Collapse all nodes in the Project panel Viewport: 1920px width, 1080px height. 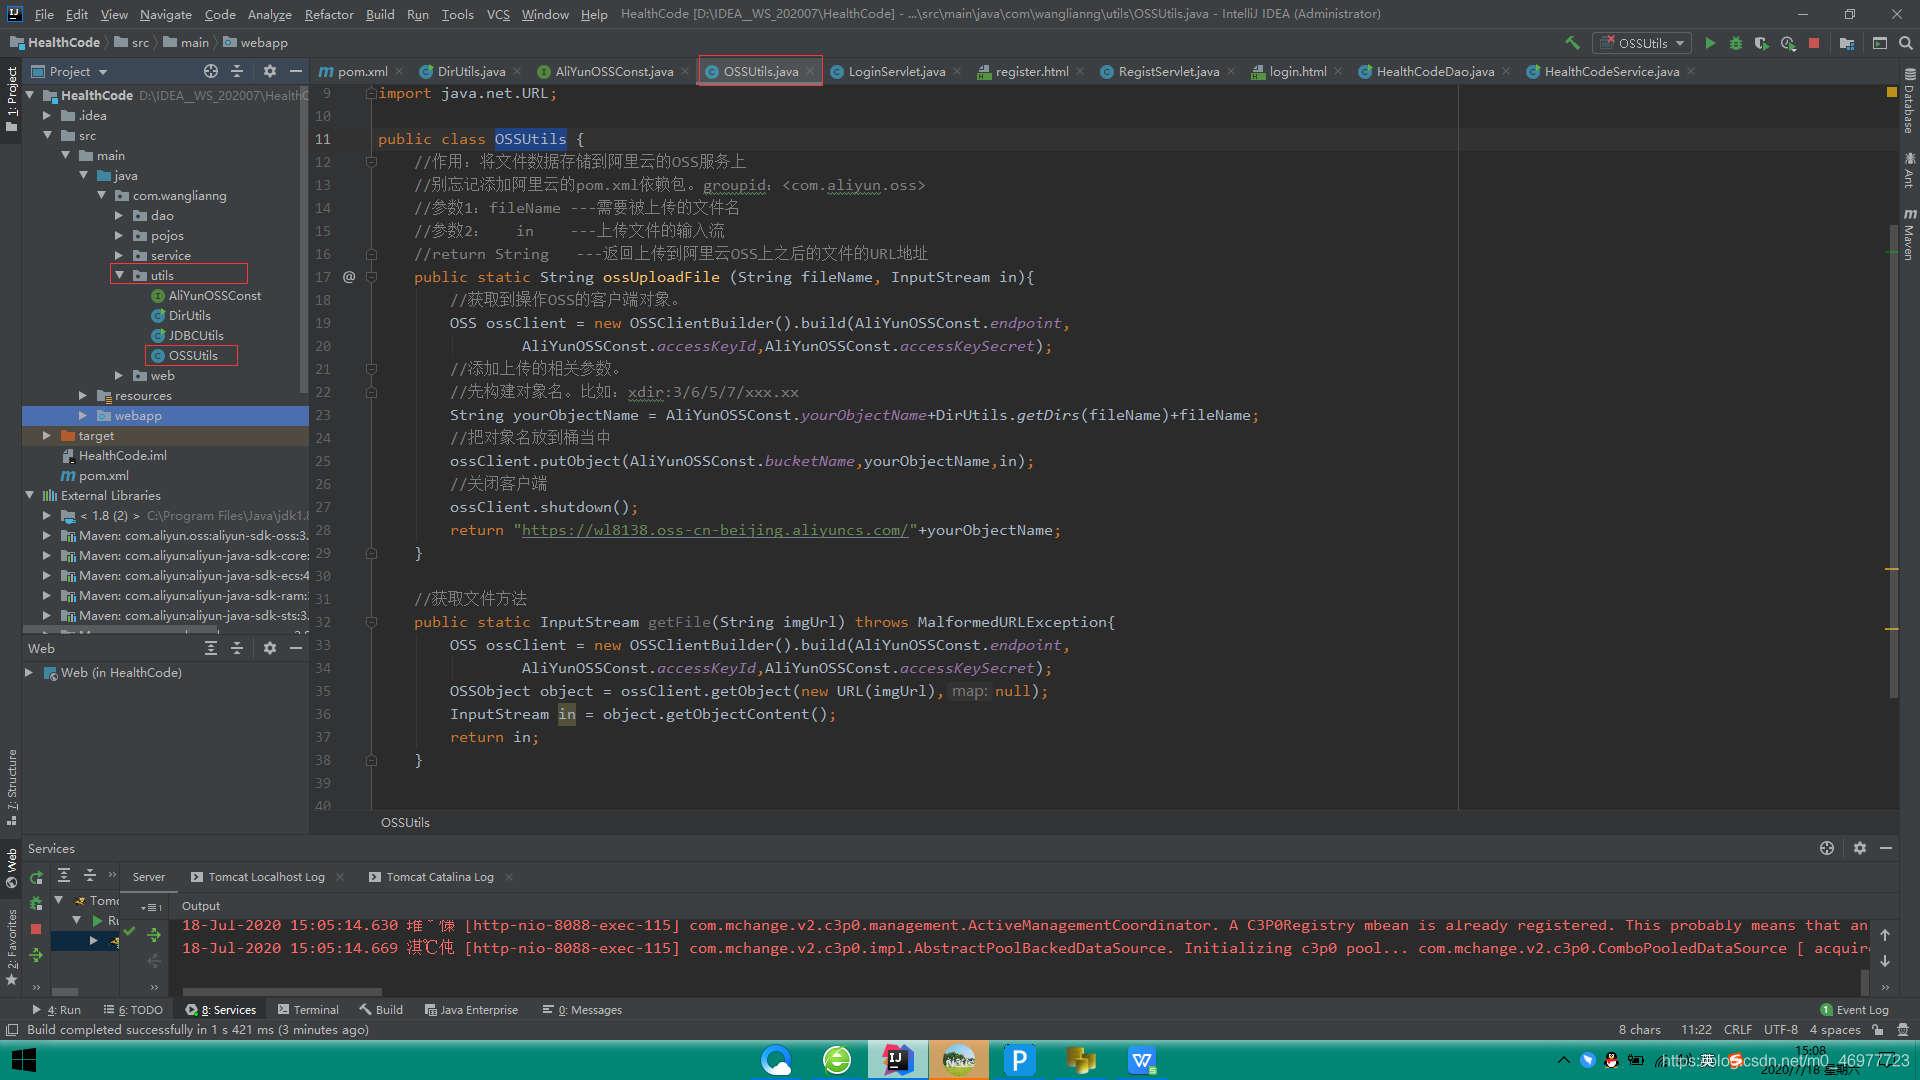point(237,71)
